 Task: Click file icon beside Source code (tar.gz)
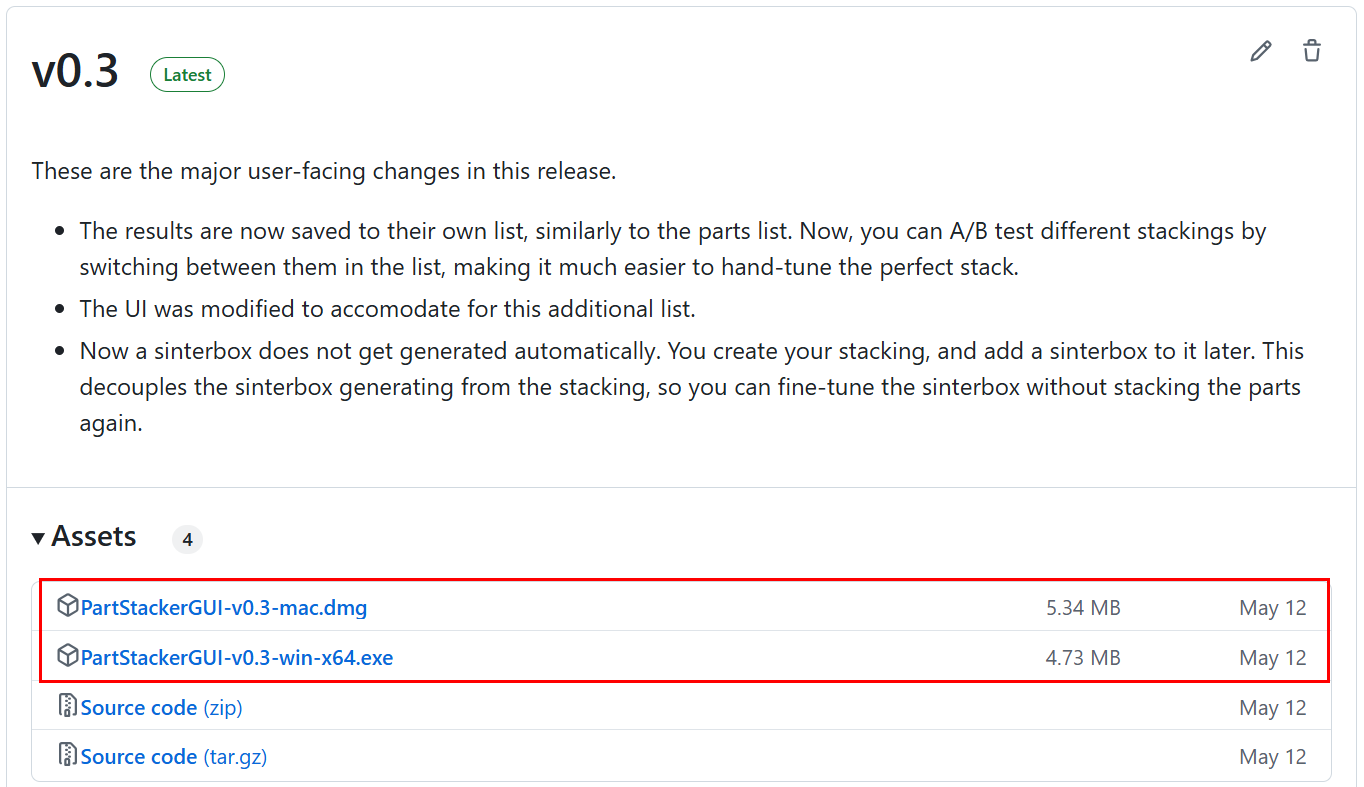point(67,755)
